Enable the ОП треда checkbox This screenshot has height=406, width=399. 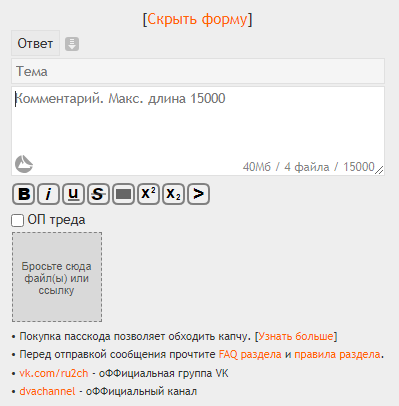point(17,220)
